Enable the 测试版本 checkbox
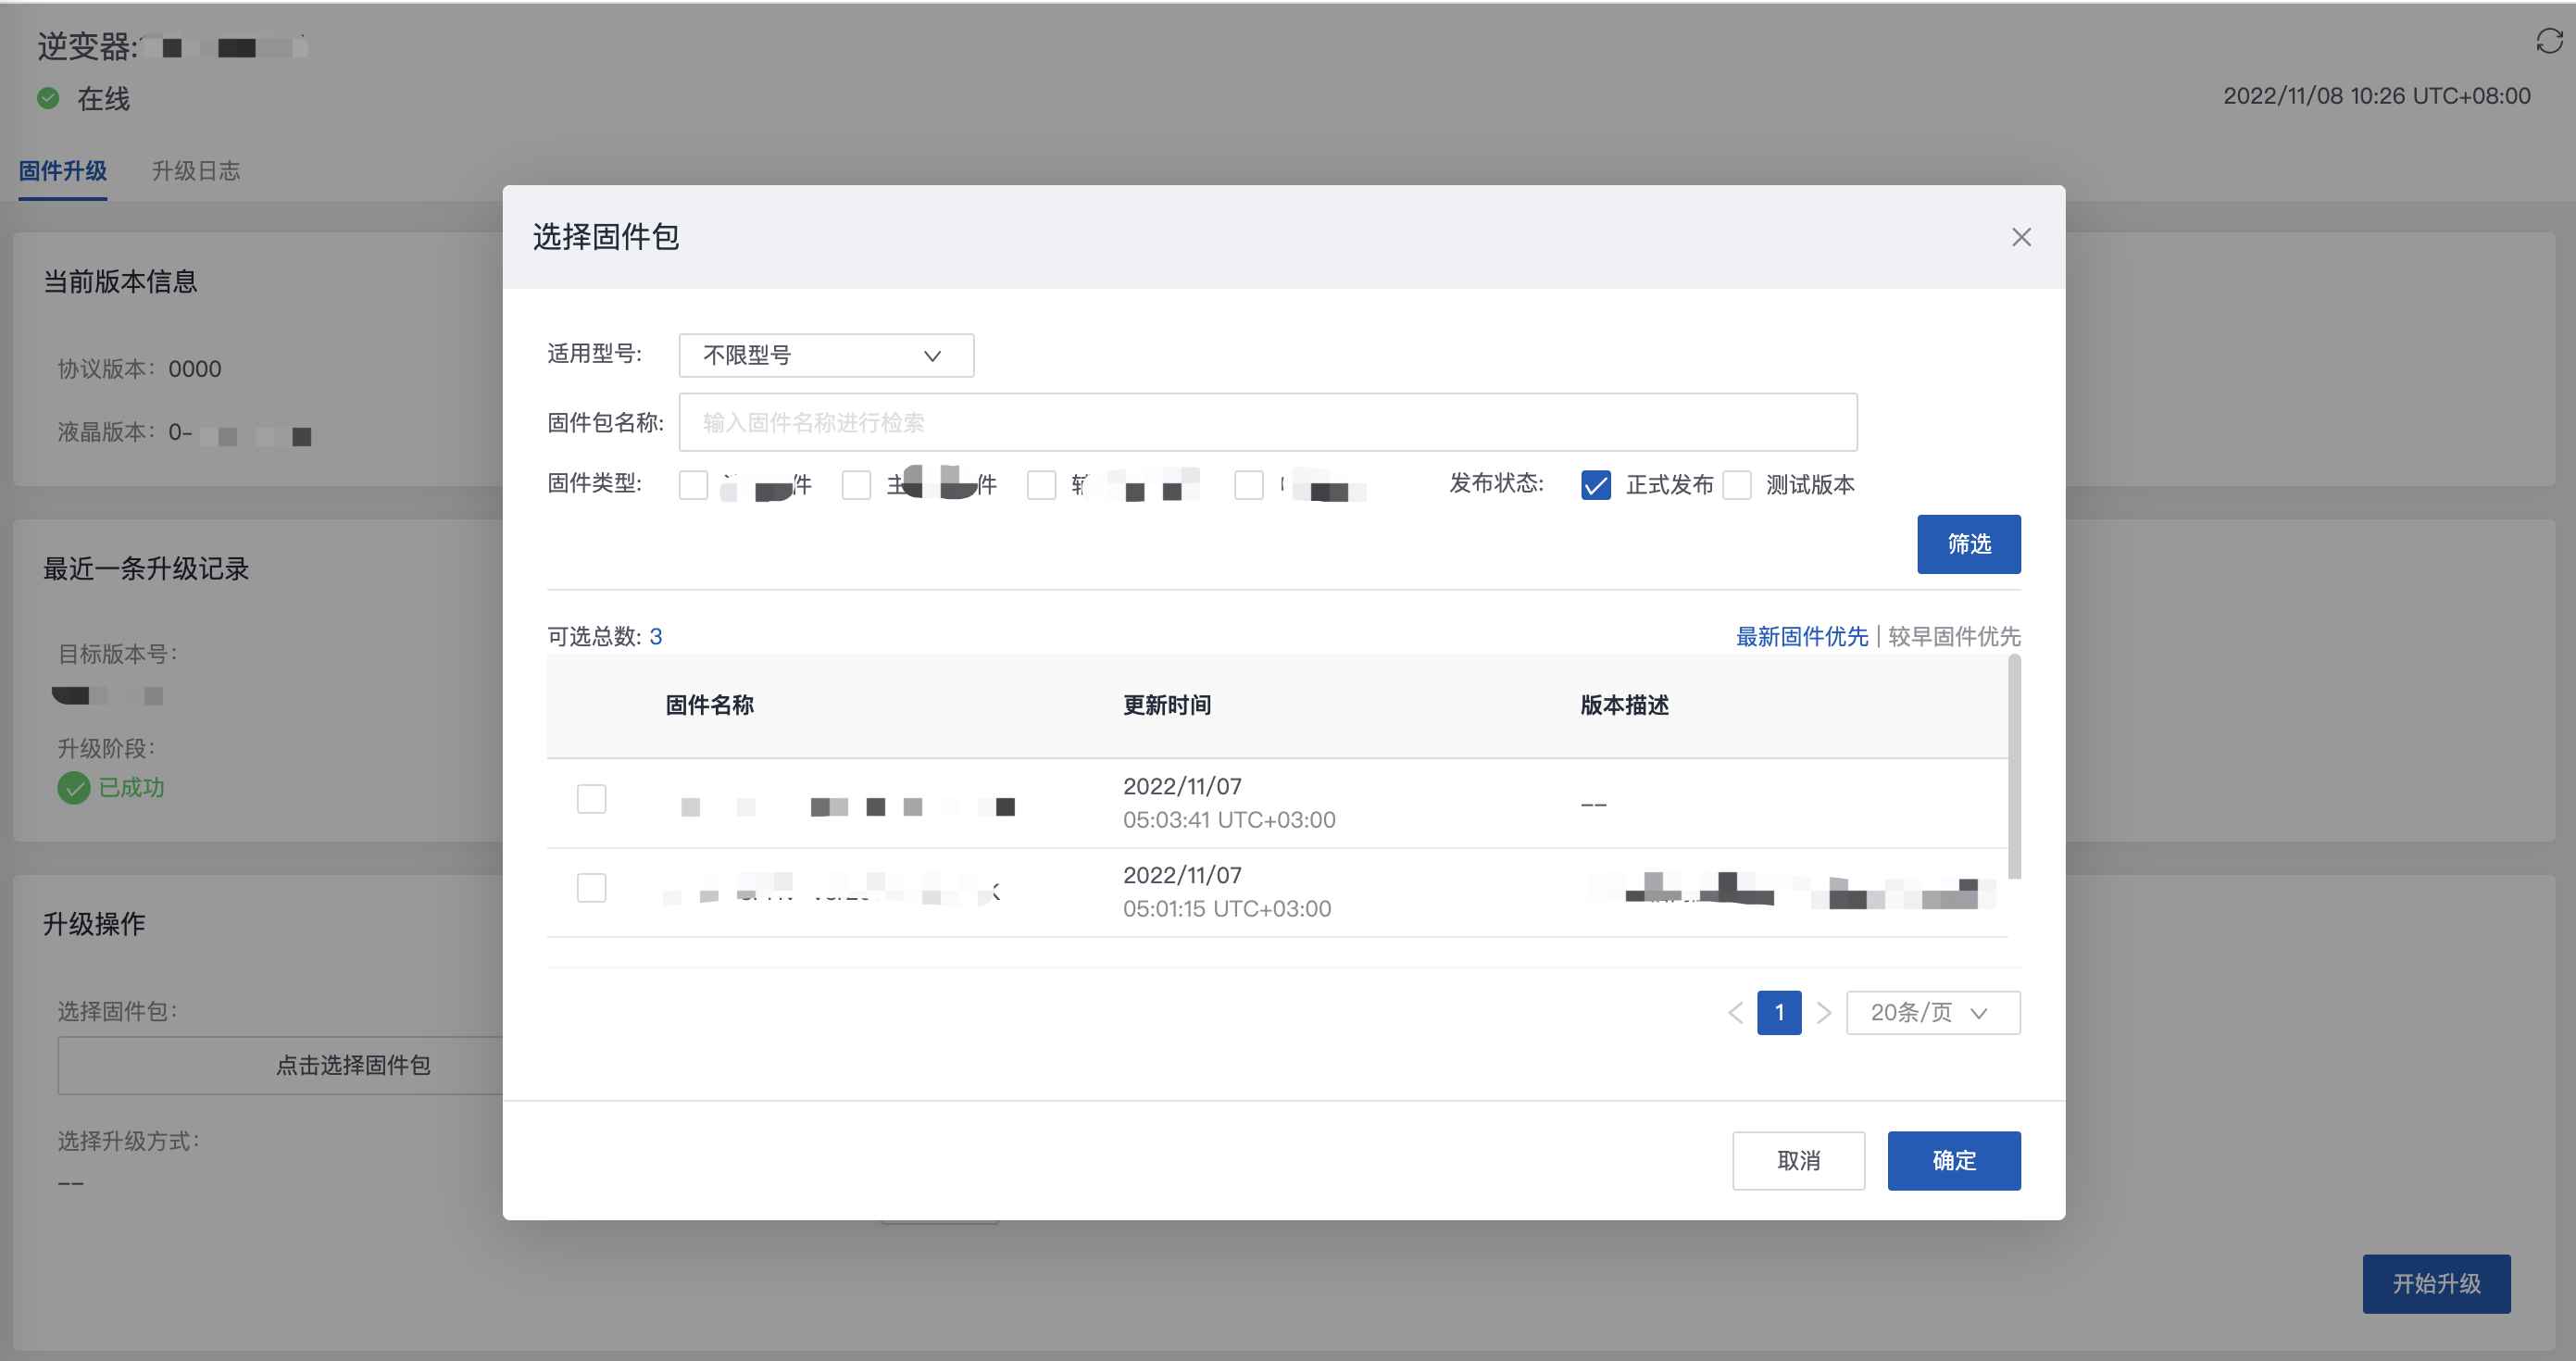Image resolution: width=2576 pixels, height=1361 pixels. (1737, 485)
